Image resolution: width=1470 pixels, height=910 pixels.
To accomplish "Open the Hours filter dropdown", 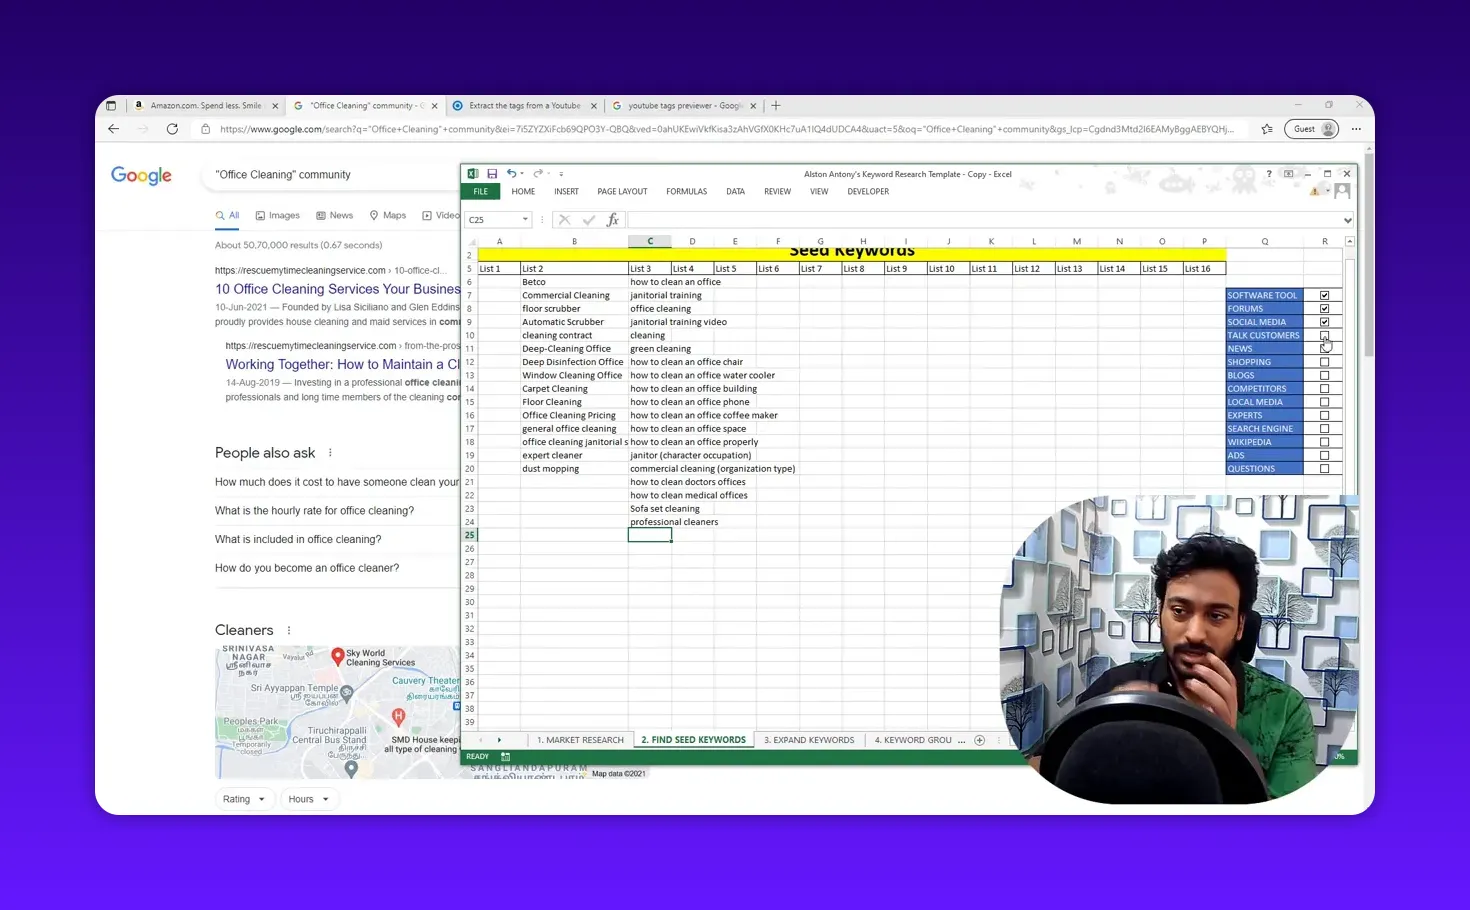I will pyautogui.click(x=309, y=798).
